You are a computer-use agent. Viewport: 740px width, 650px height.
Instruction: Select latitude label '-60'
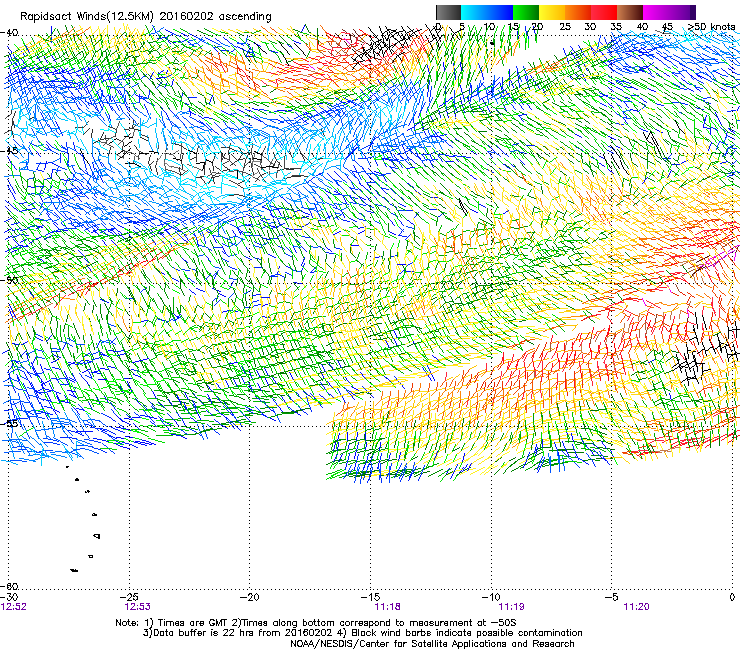coord(9,586)
